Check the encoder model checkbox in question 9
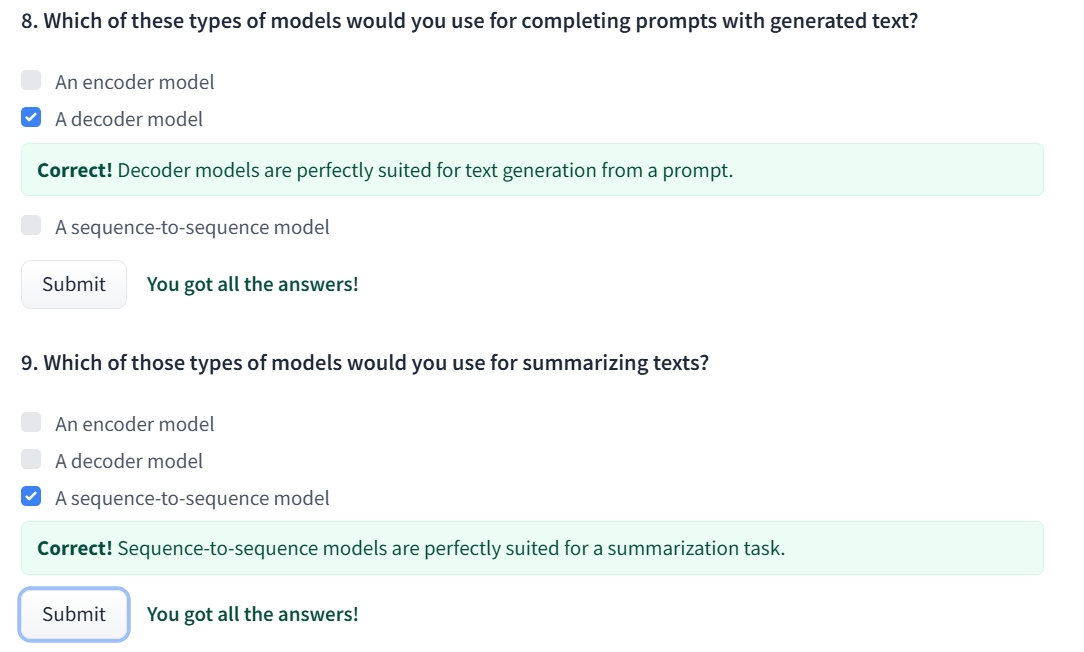The width and height of the screenshot is (1084, 652). pos(32,423)
